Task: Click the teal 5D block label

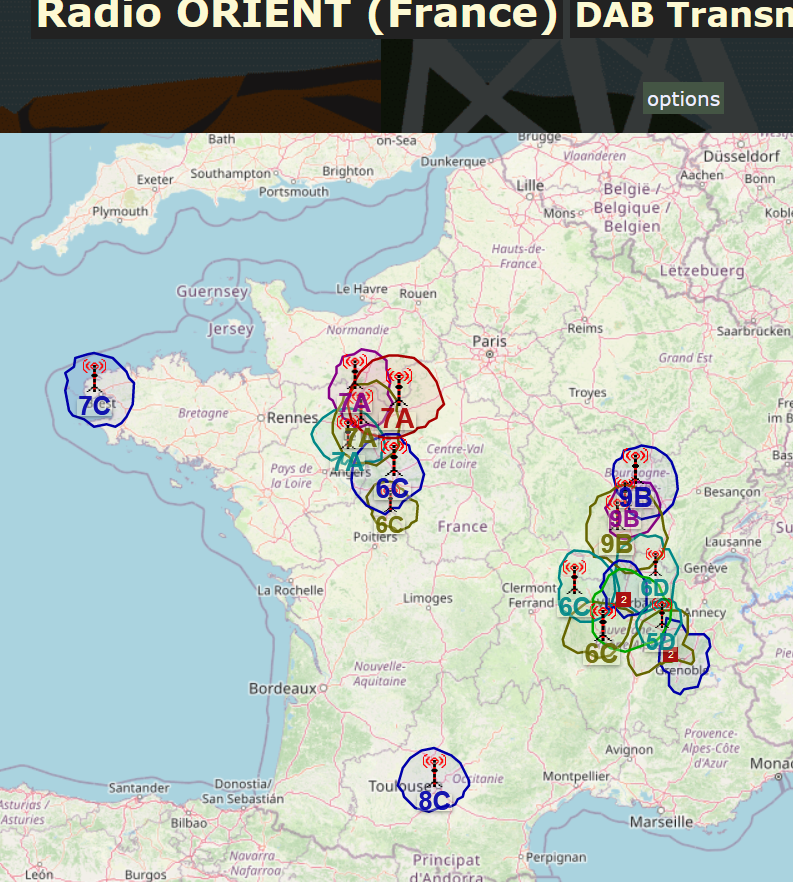Action: (x=660, y=641)
